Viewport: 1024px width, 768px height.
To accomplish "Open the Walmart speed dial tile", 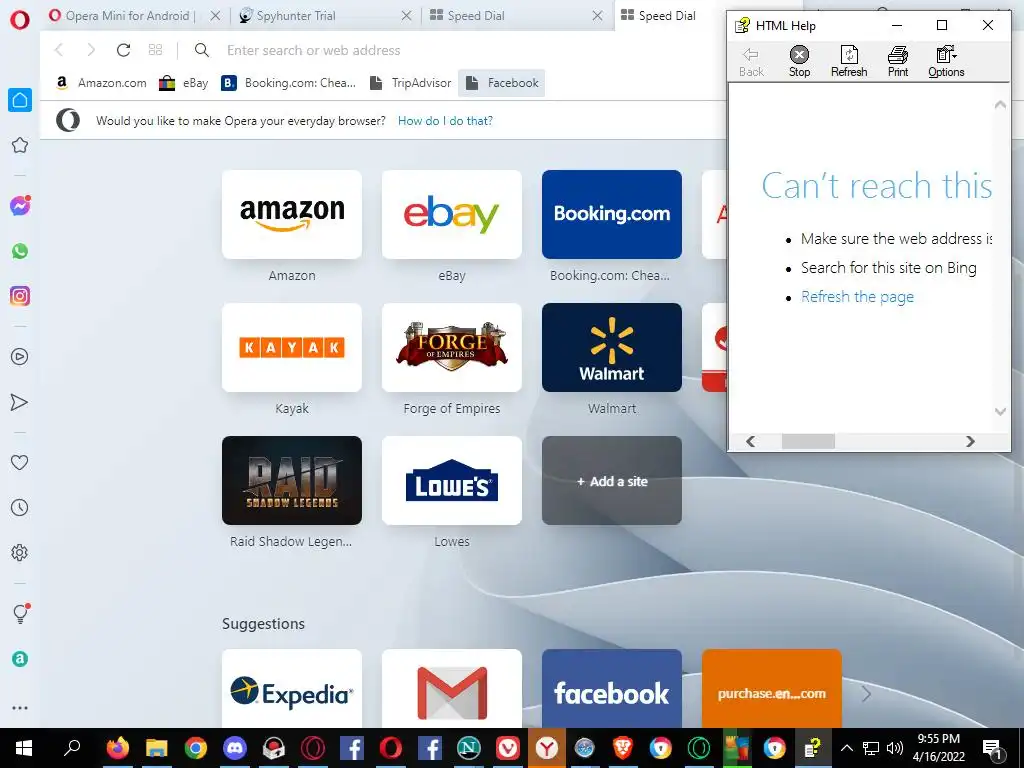I will point(612,347).
